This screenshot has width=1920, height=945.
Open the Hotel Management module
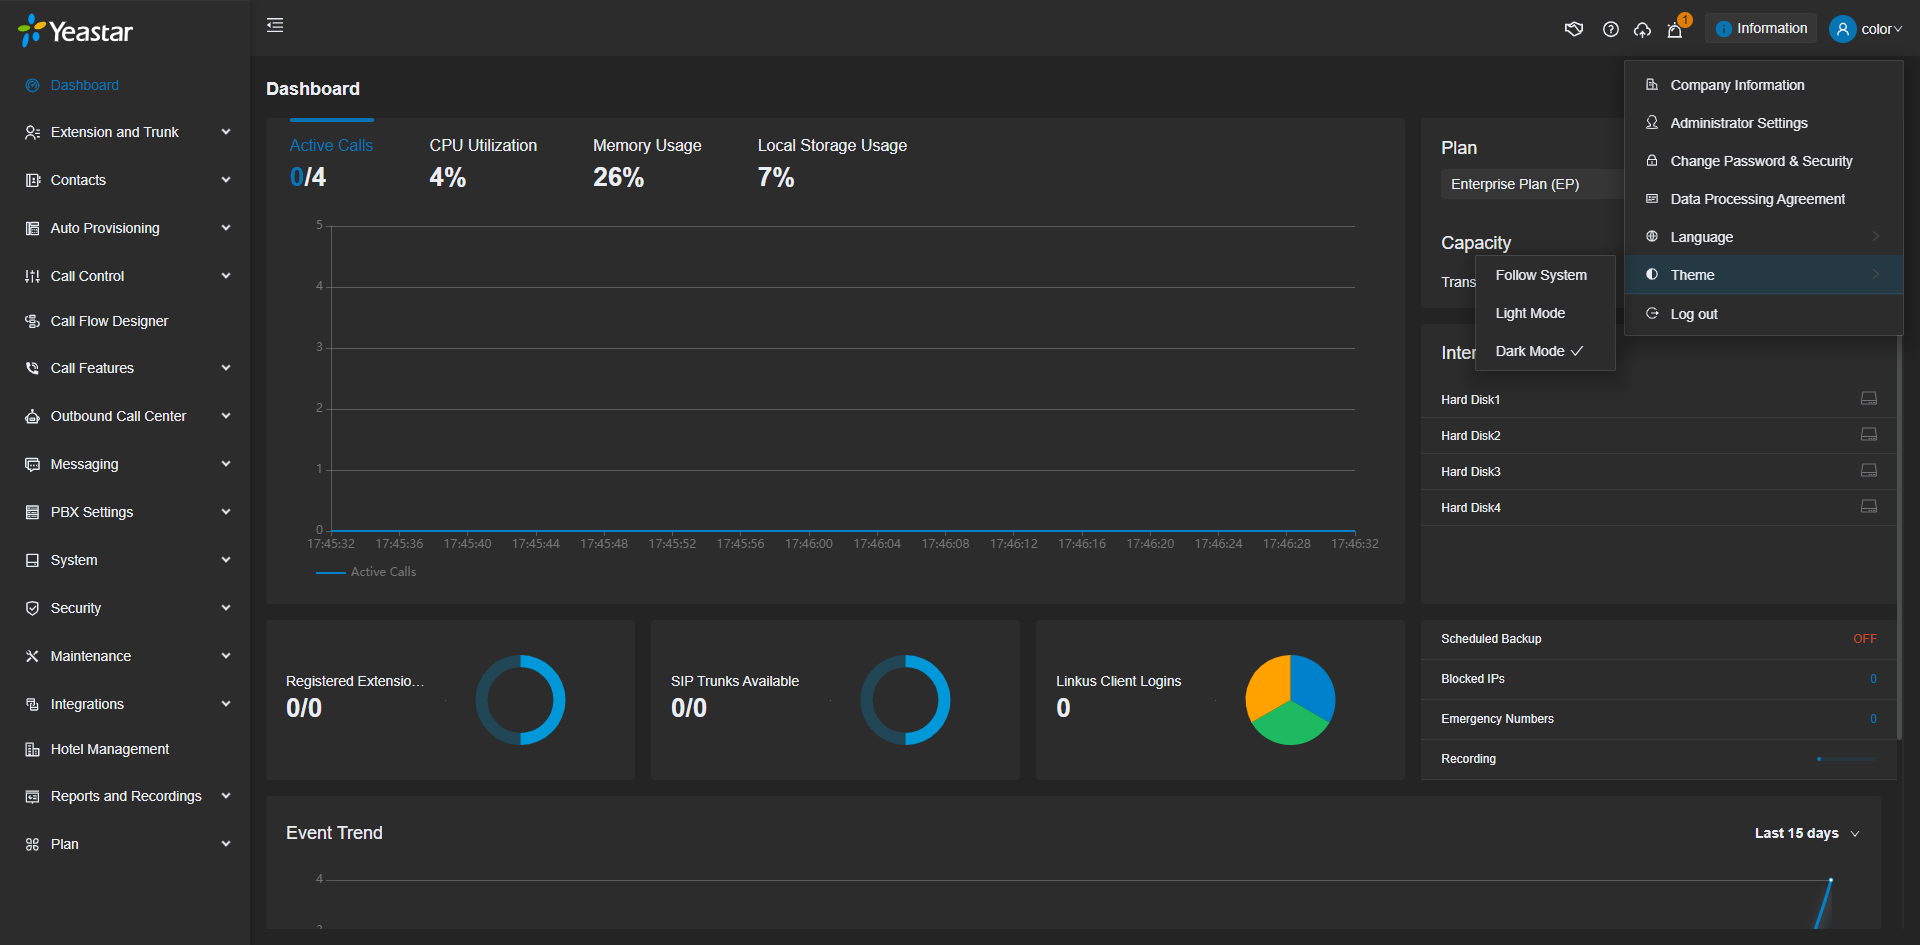click(110, 748)
